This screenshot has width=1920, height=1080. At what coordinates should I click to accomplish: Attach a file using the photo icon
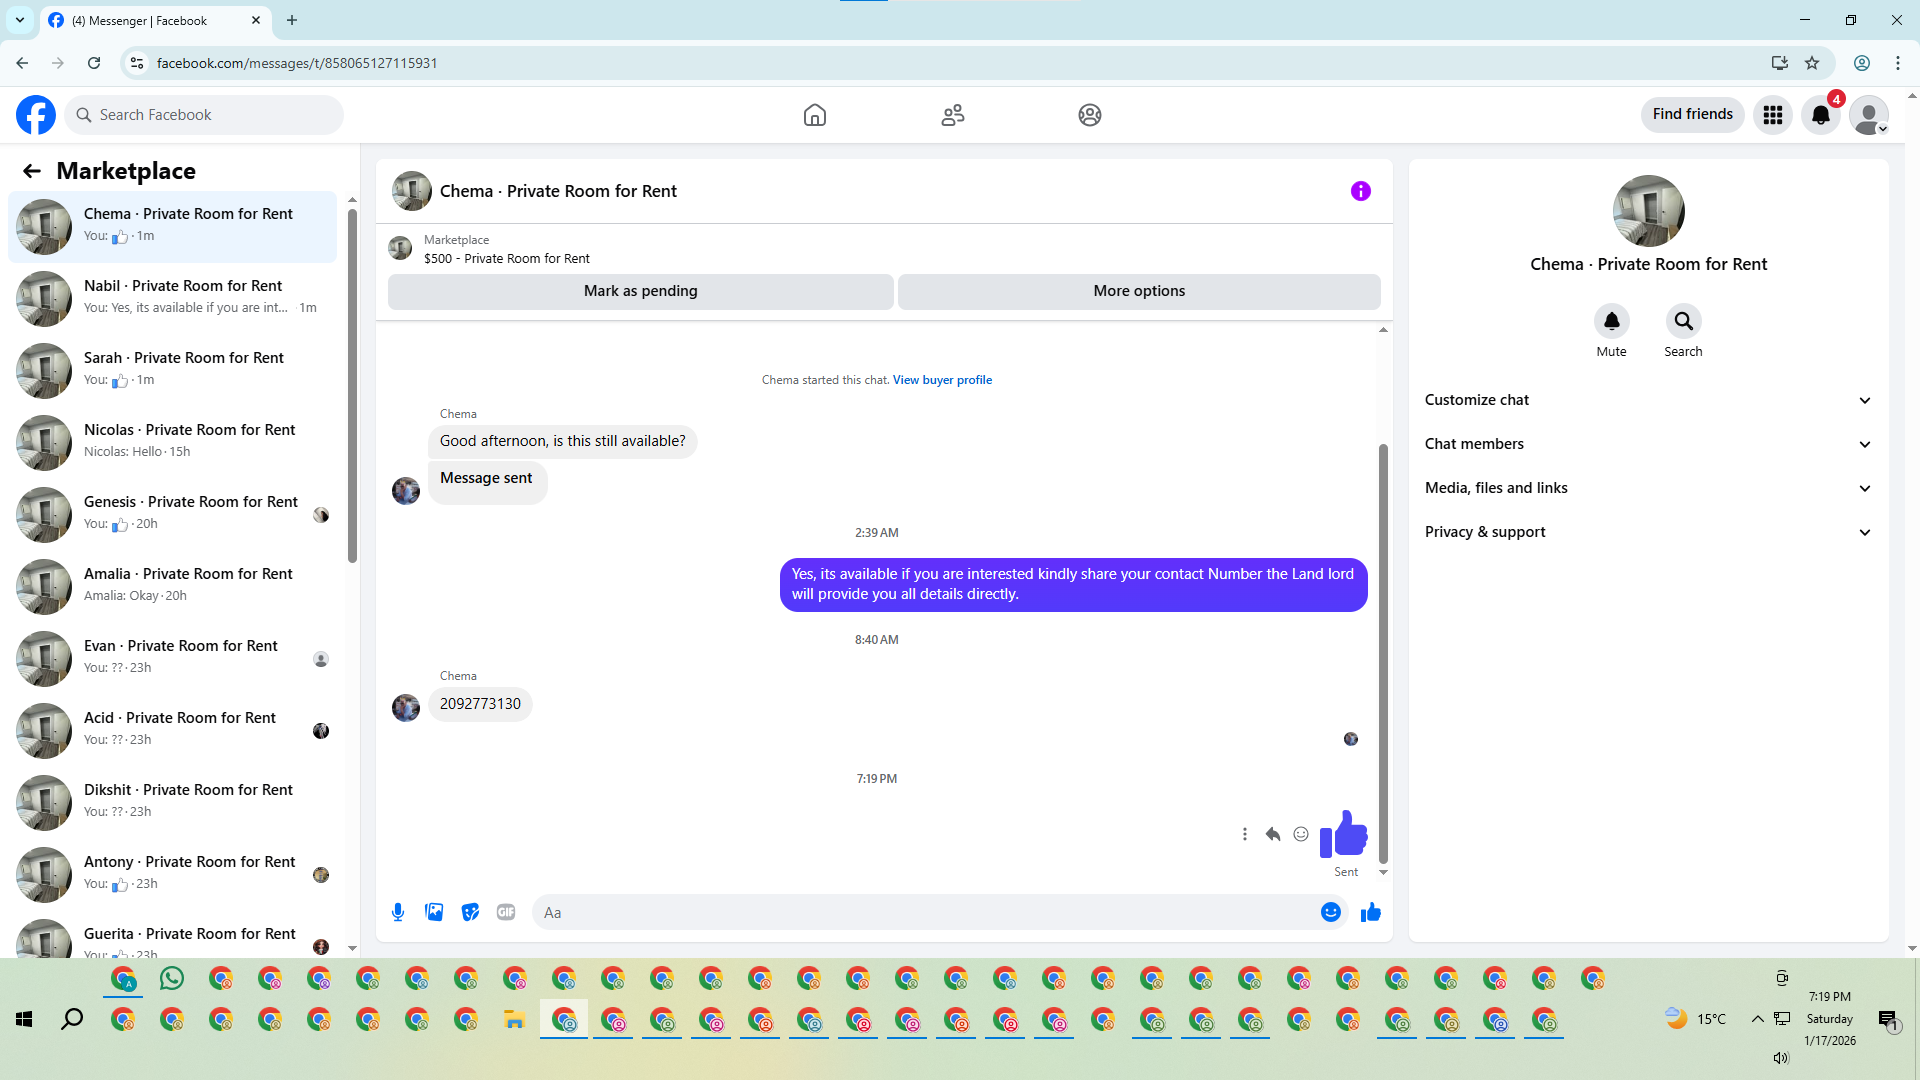[434, 912]
